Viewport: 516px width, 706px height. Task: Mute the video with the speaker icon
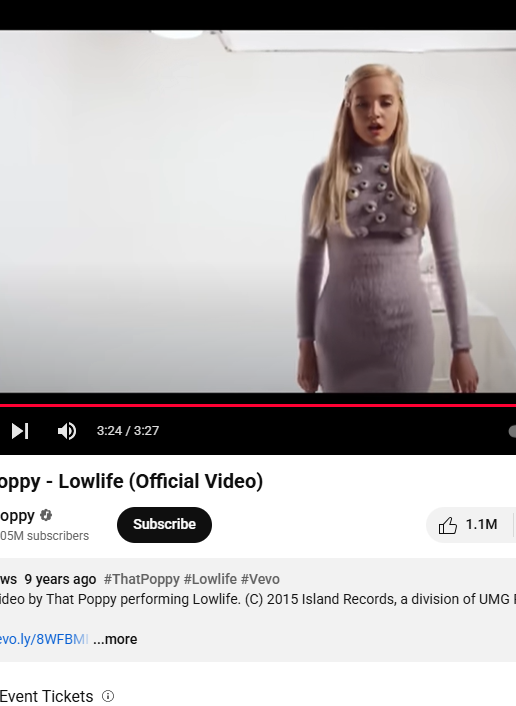[x=67, y=431]
